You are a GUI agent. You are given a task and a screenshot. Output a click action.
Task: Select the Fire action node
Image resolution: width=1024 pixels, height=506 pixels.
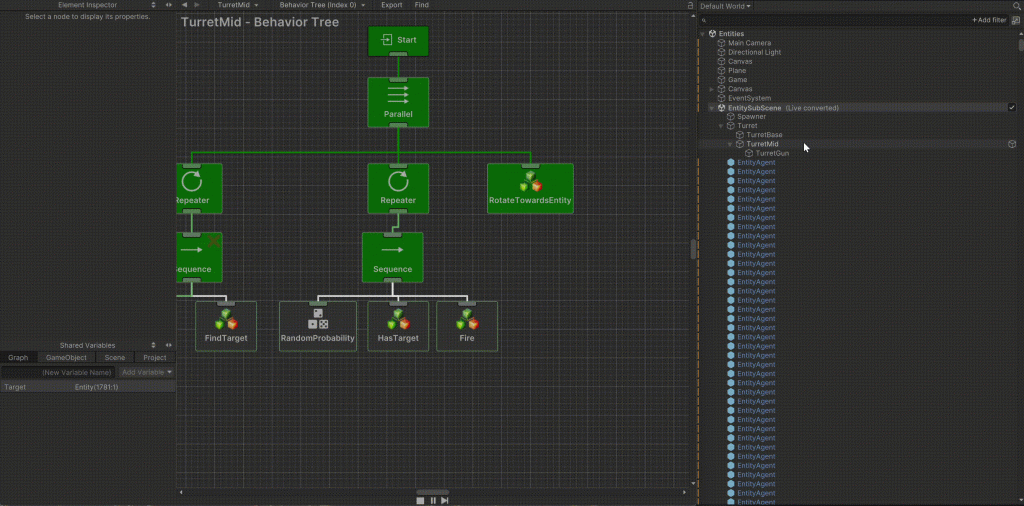coord(467,325)
